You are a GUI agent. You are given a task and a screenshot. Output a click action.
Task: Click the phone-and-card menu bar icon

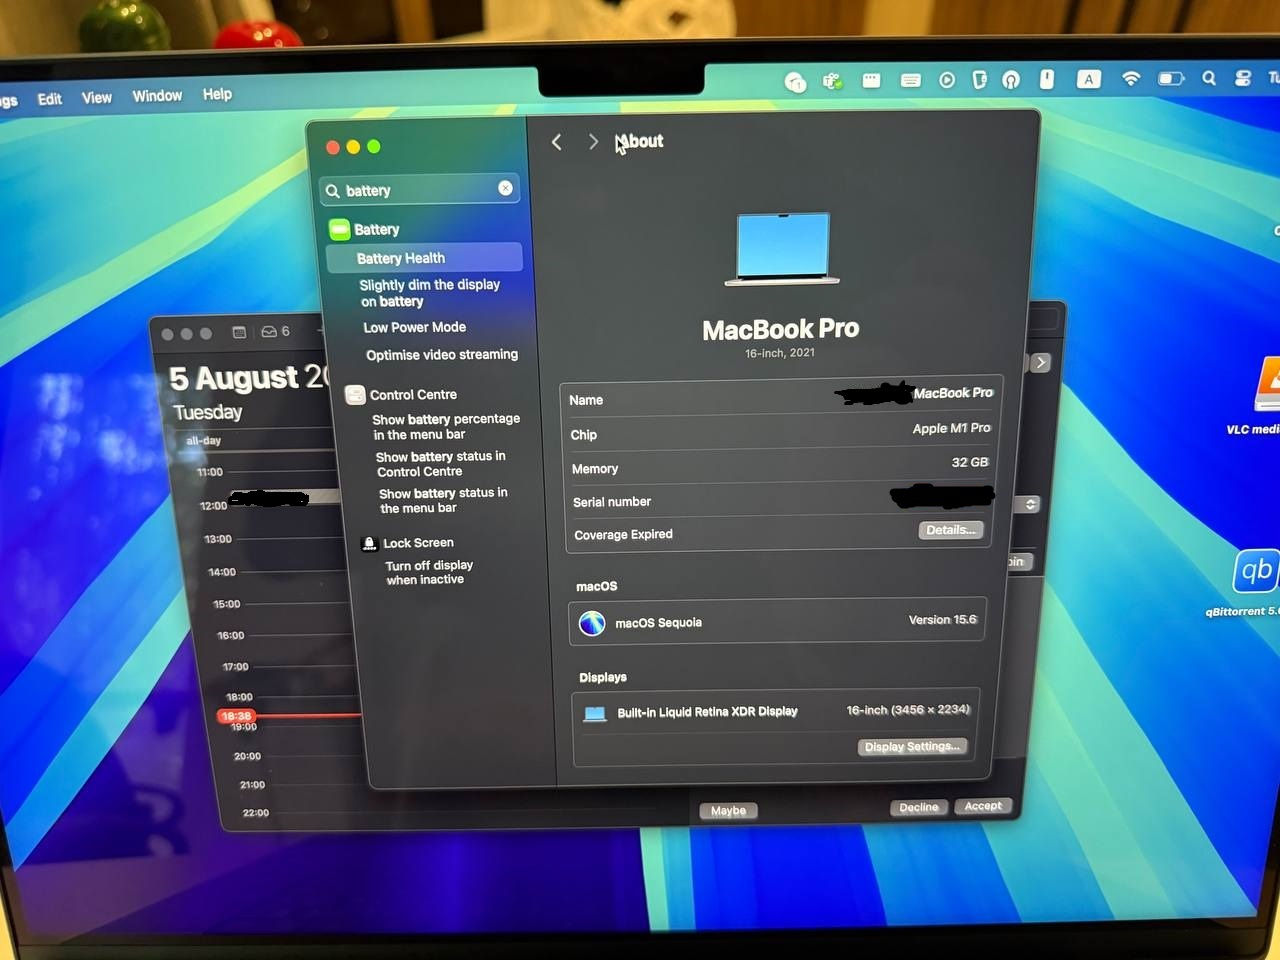pos(980,80)
